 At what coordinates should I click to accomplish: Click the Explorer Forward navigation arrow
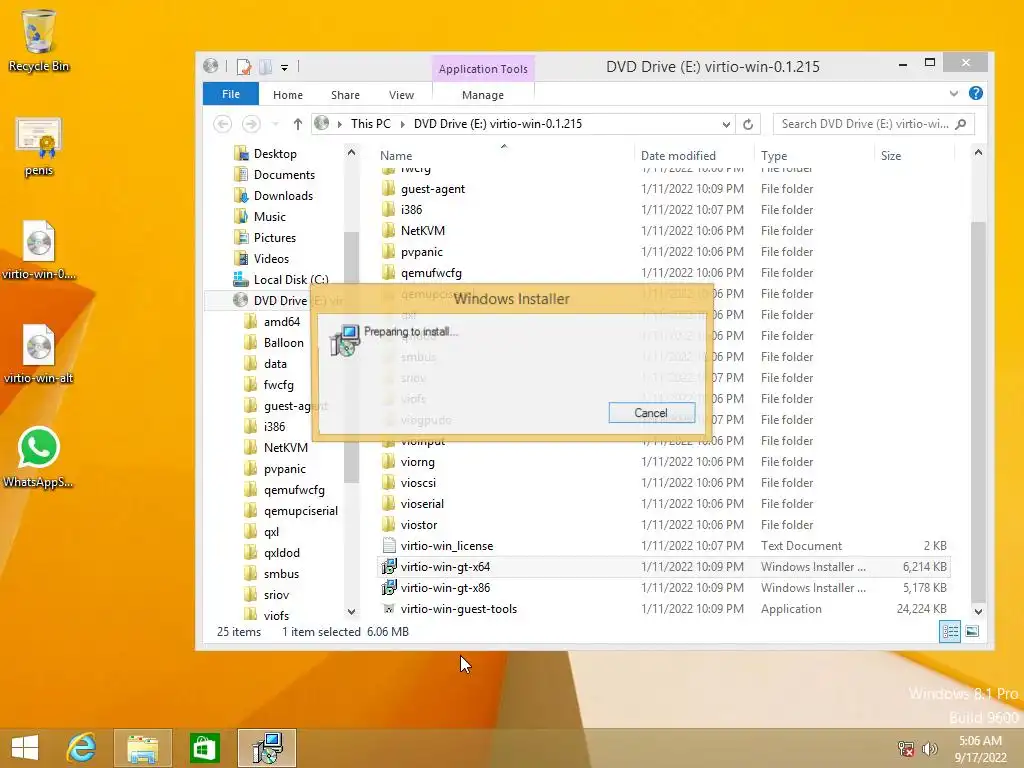click(251, 123)
